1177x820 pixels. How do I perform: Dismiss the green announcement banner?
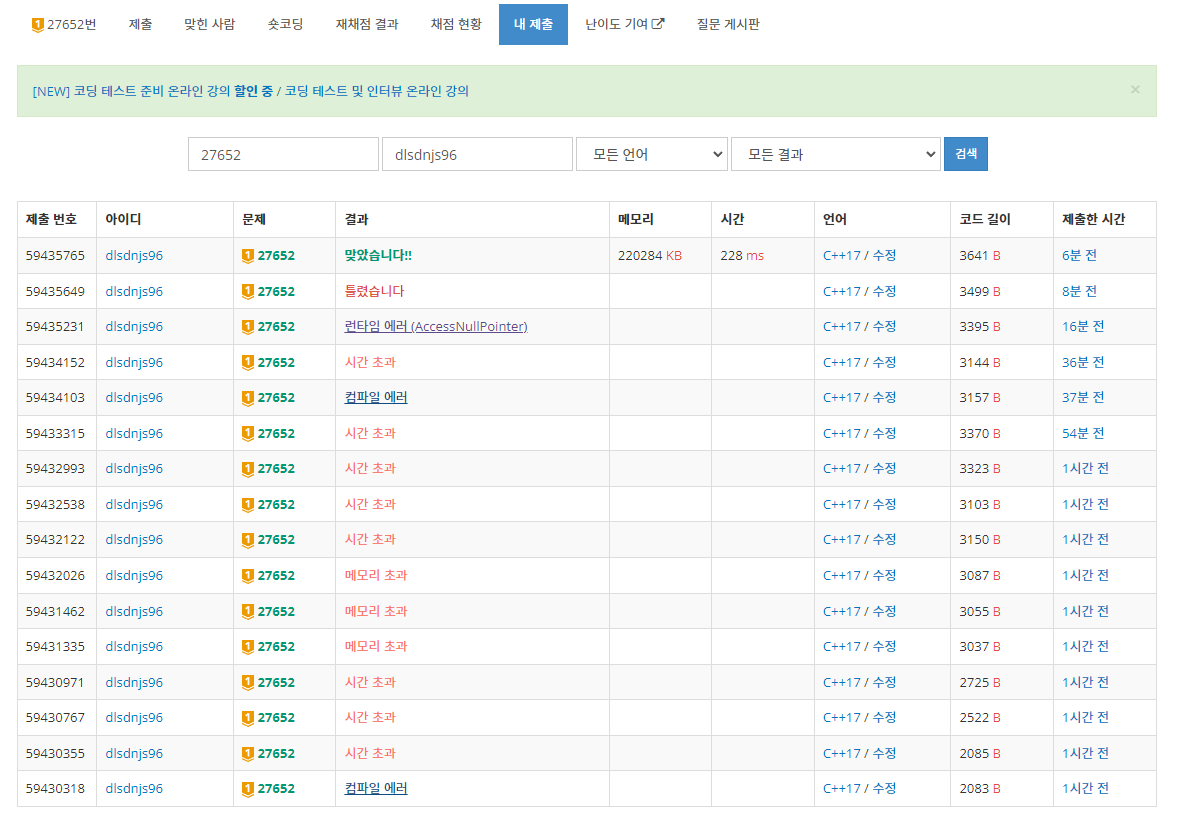coord(1135,89)
